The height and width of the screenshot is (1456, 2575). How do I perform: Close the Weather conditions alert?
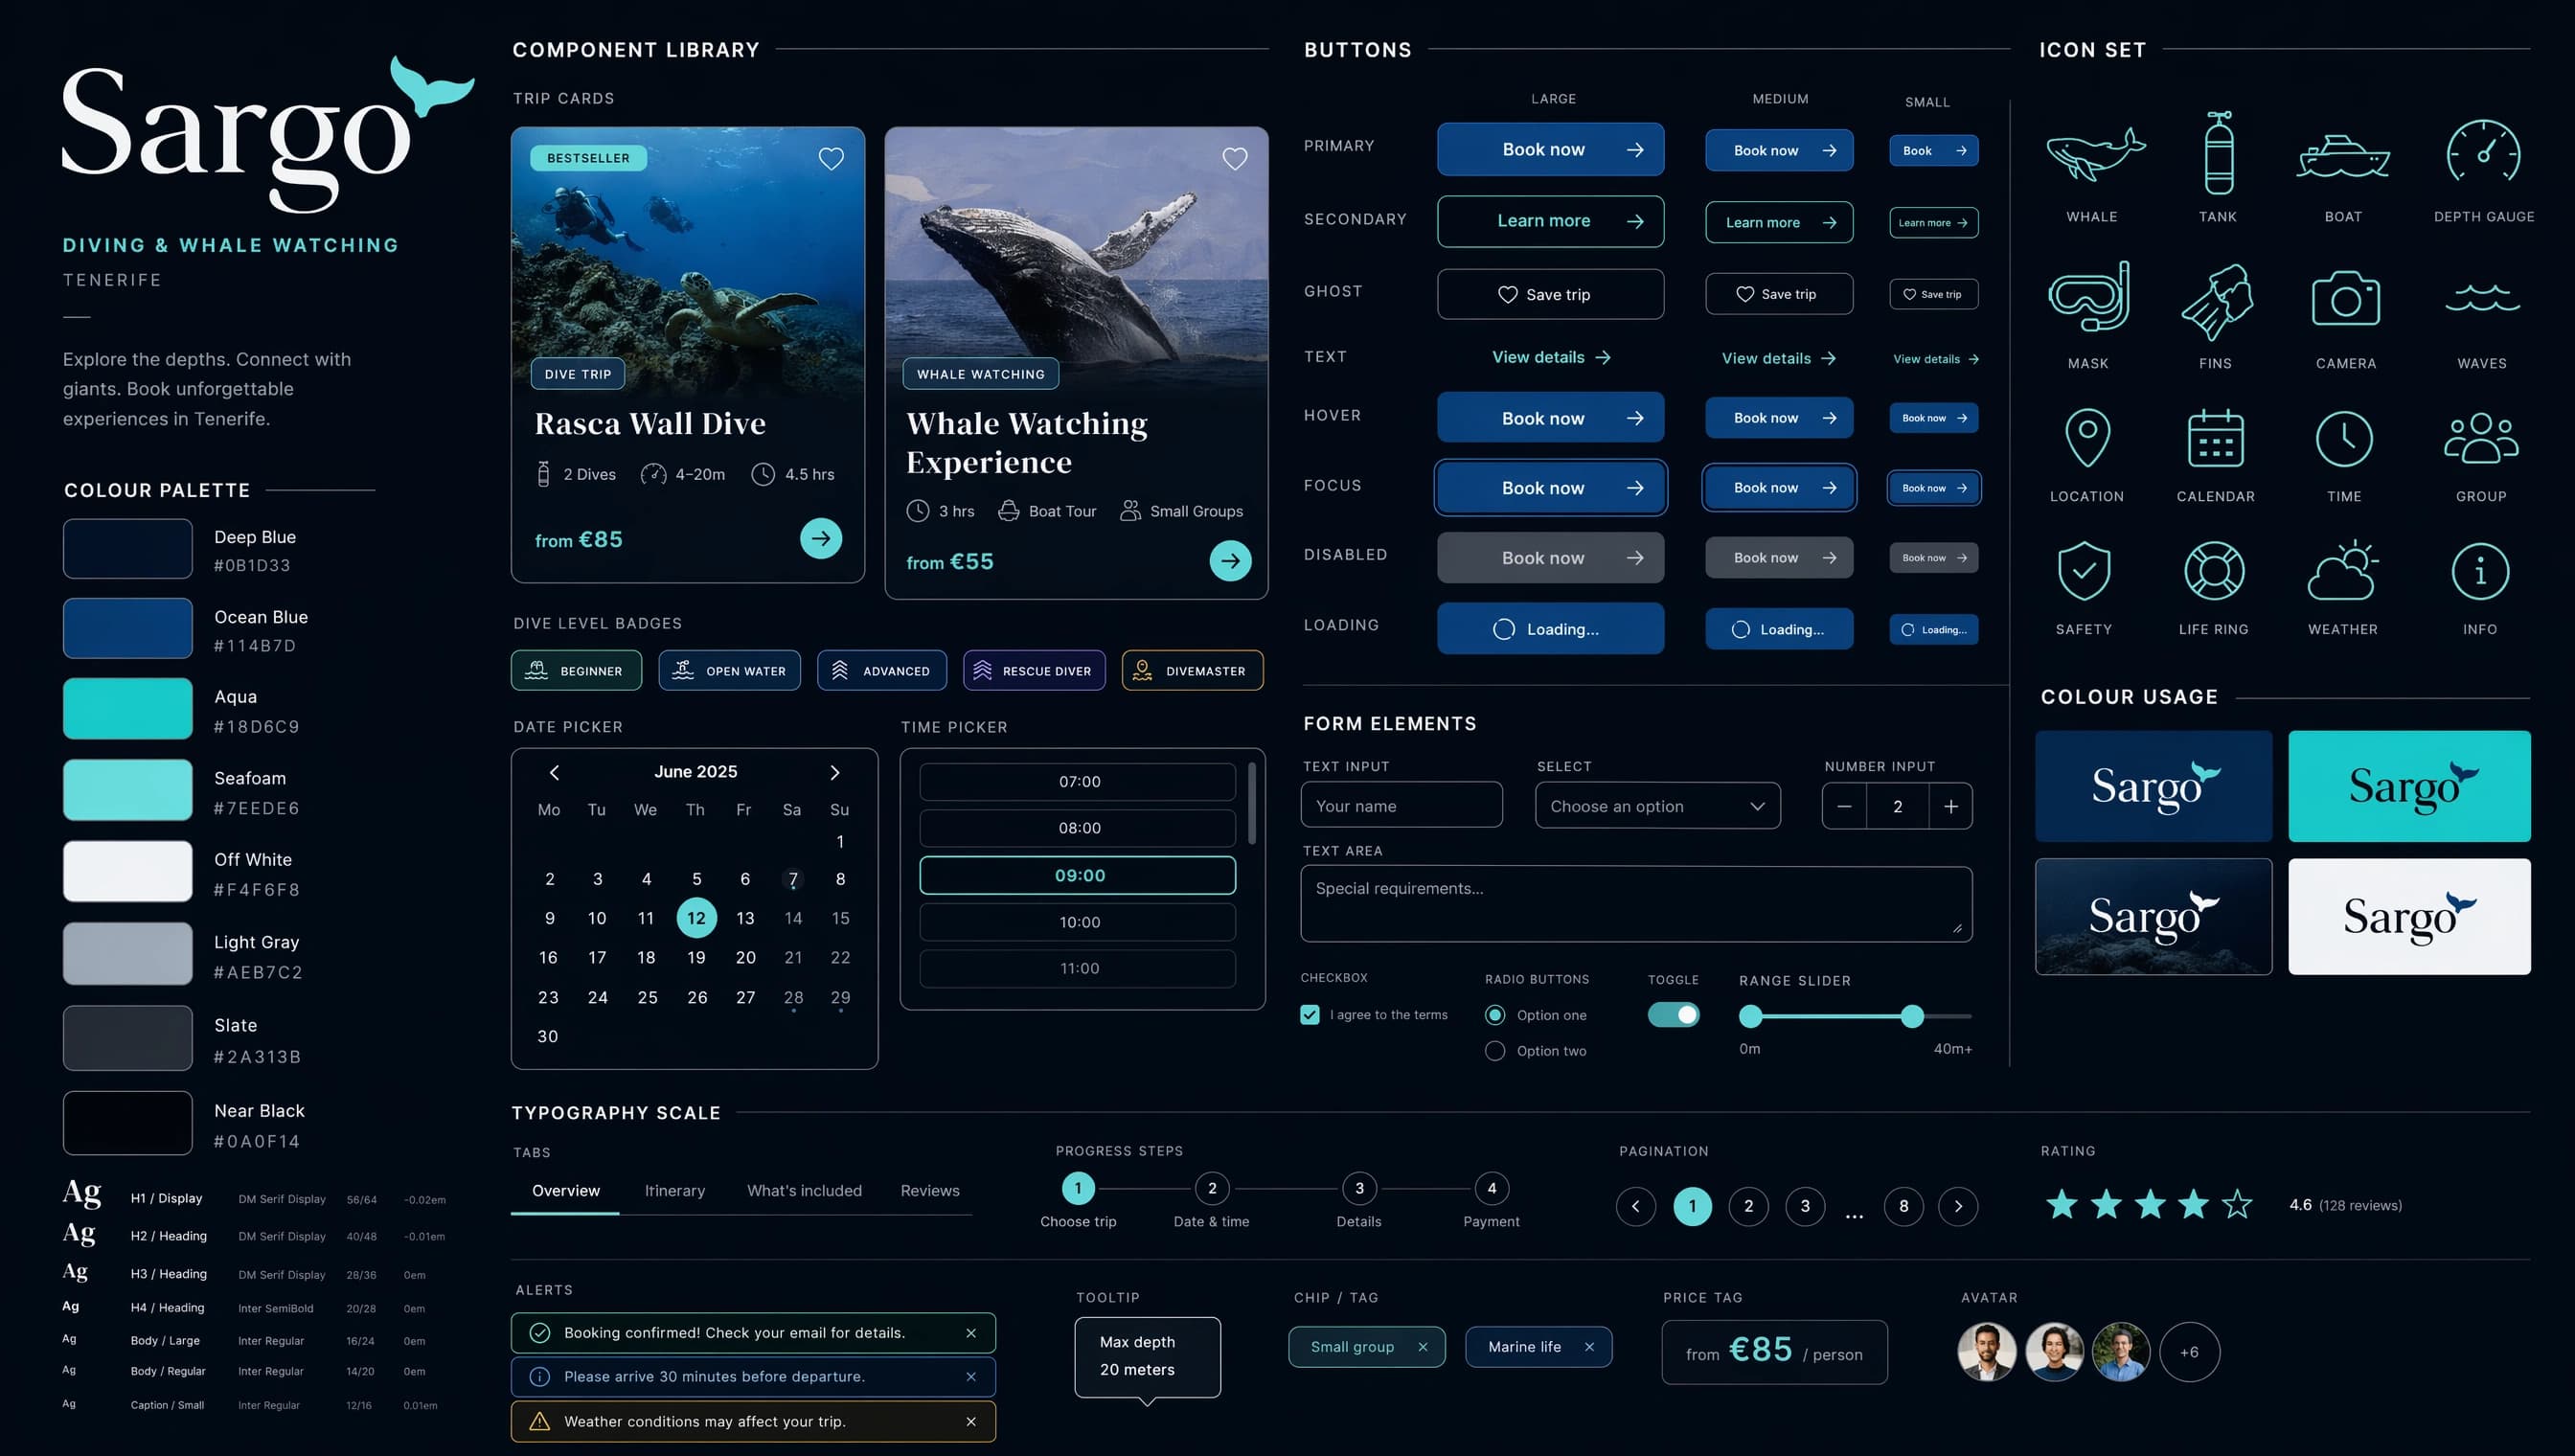click(x=970, y=1422)
